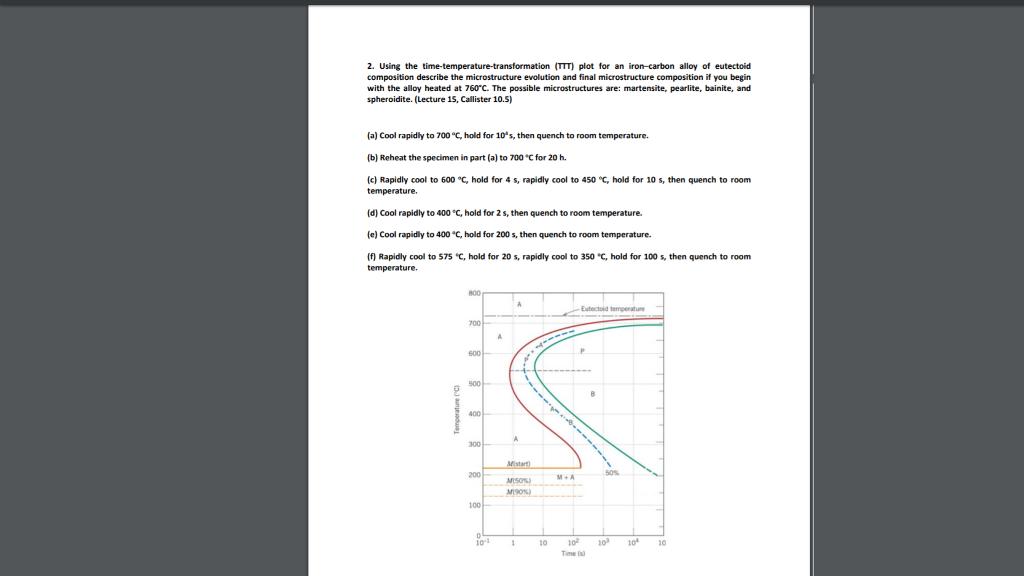Click the Eutectoid temperature annotation

click(611, 309)
